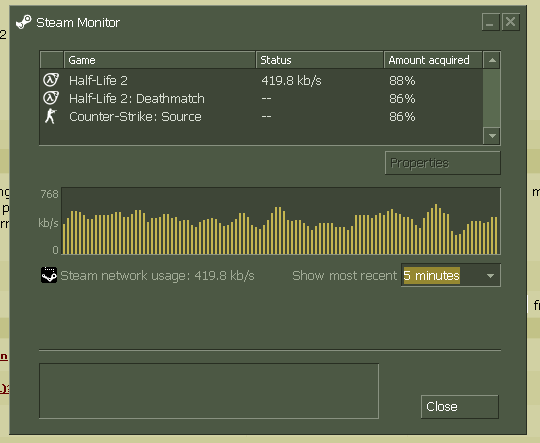Click the Steam network usage icon

click(x=49, y=275)
